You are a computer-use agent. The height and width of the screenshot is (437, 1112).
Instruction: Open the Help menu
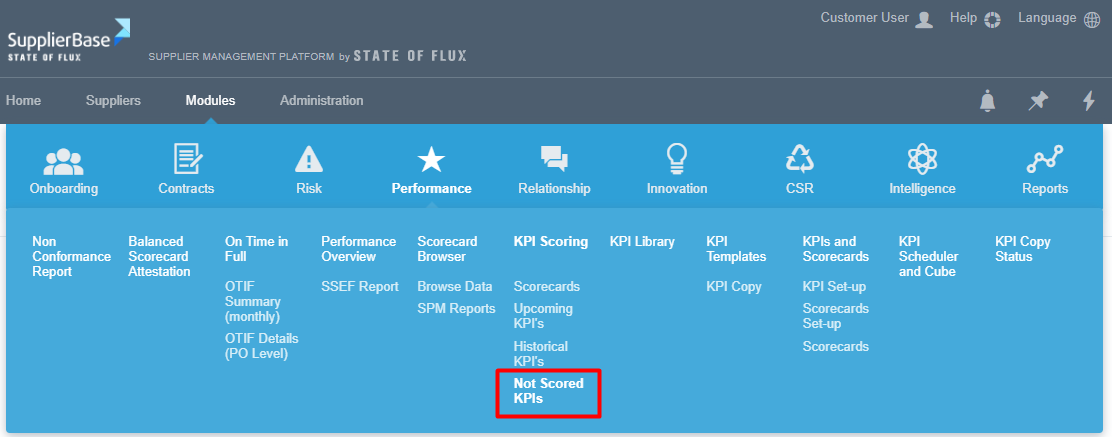tap(974, 19)
